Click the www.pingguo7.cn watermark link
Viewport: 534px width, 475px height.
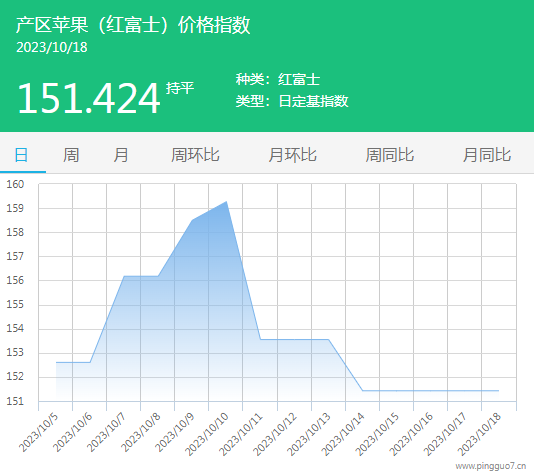point(491,466)
